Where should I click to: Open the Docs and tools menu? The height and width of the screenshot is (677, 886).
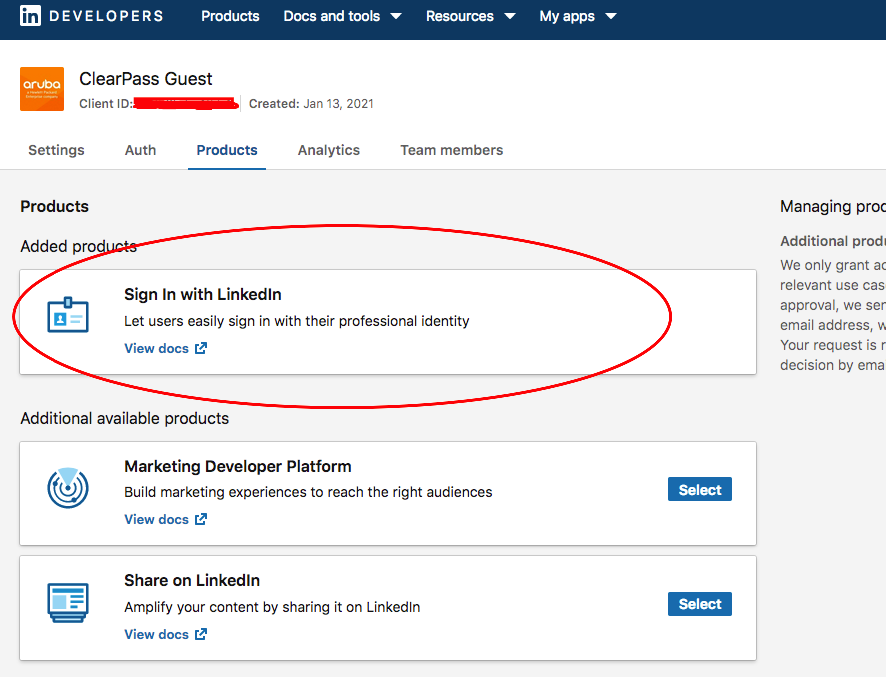[332, 16]
